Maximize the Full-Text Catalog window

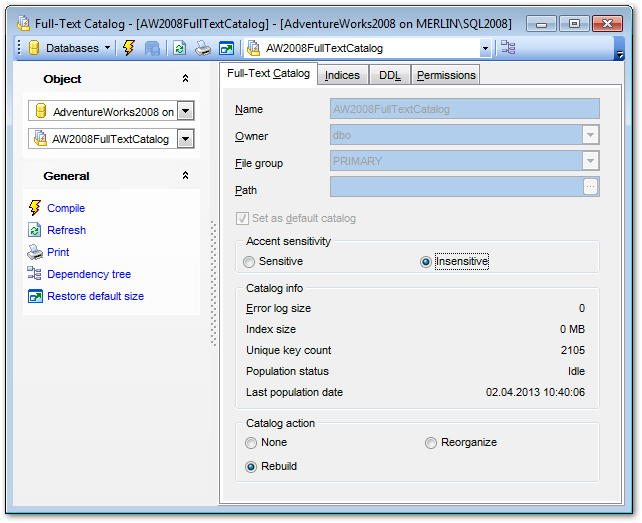pyautogui.click(x=574, y=24)
